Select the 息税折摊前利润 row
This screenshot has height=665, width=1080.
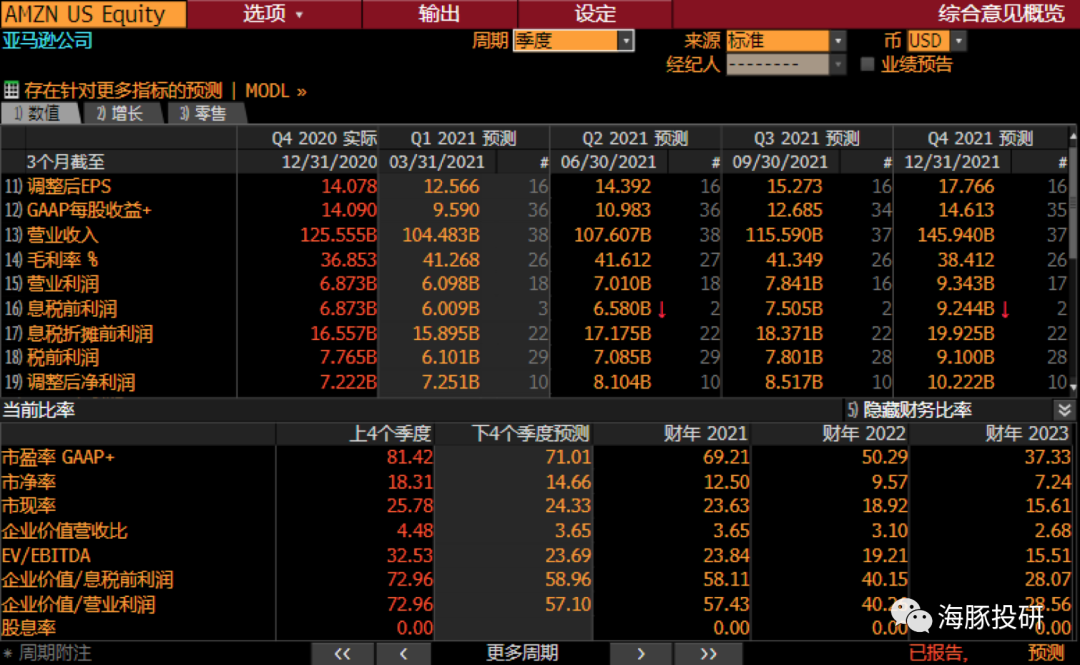tap(535, 334)
